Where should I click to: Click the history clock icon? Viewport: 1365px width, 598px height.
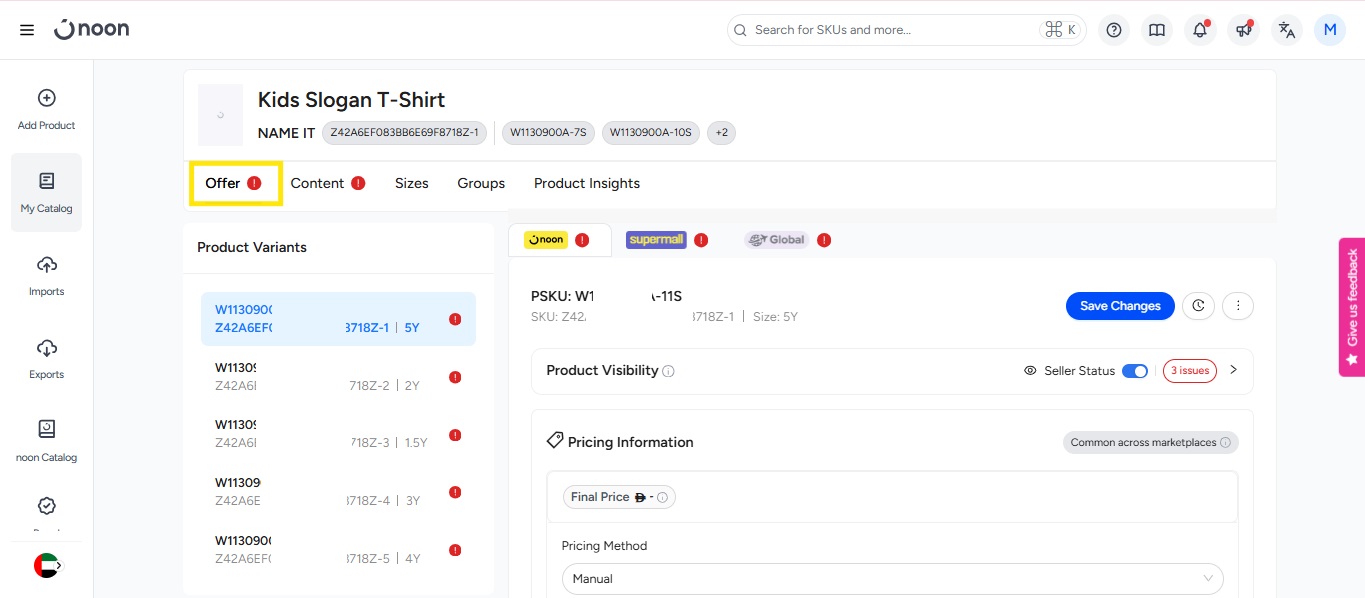[1198, 306]
